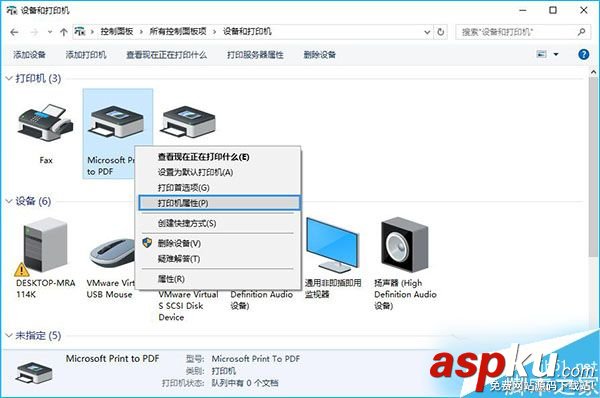The image size is (600, 398).
Task: Open recent locations dropdown arrow
Action: tap(50, 32)
